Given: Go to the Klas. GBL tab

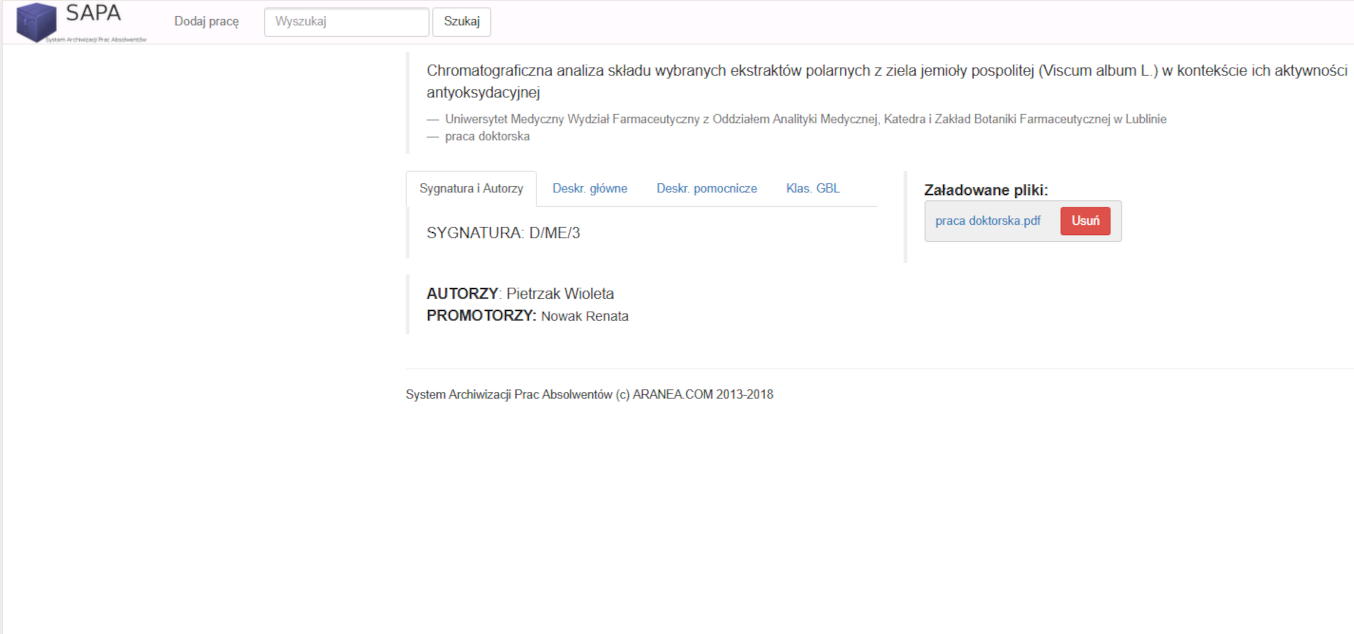Looking at the screenshot, I should click(x=813, y=188).
